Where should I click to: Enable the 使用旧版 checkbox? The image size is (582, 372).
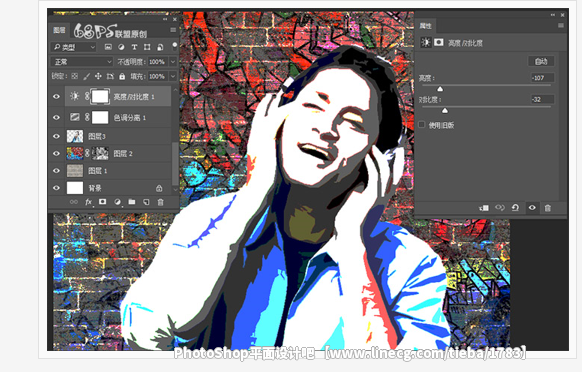pos(422,125)
